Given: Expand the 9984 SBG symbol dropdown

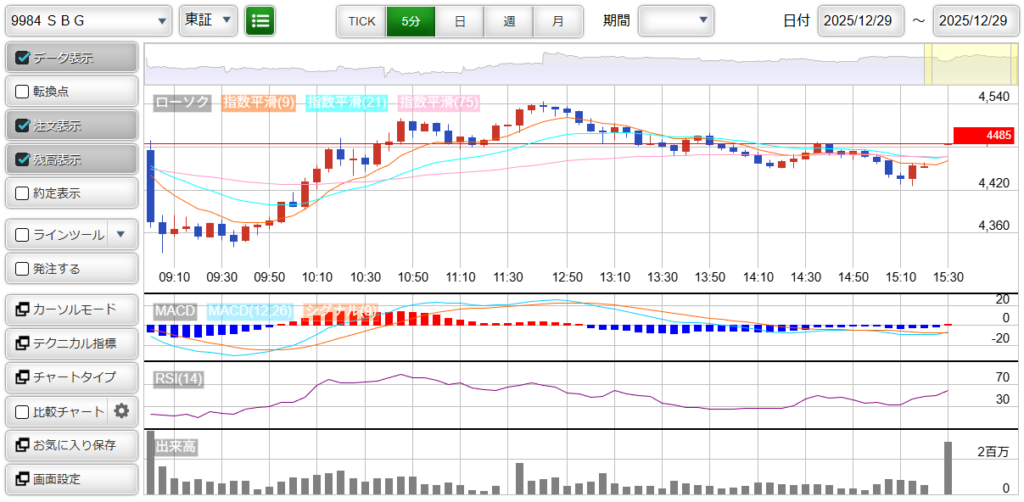Looking at the screenshot, I should tap(88, 20).
